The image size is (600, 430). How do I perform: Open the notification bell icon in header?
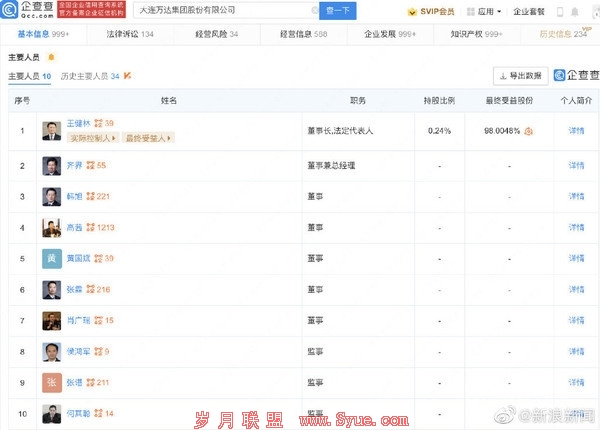(575, 12)
